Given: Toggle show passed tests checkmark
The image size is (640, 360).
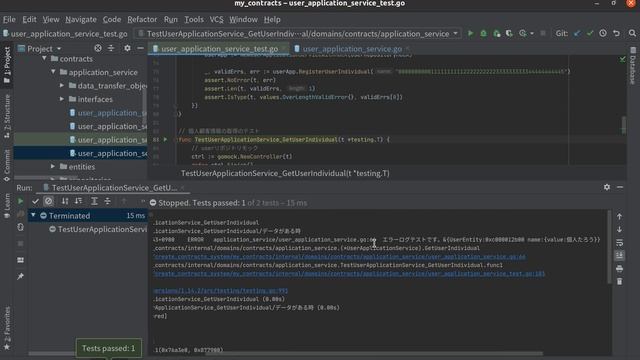Looking at the screenshot, I should (36, 201).
